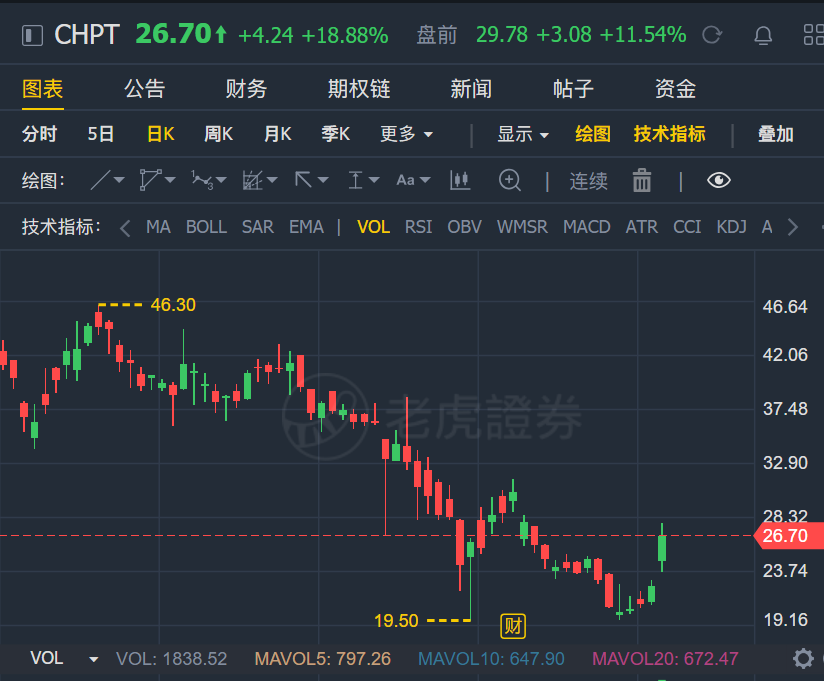Click the sidebar panel icon beside CHPT
Image resolution: width=824 pixels, height=681 pixels.
[32, 36]
